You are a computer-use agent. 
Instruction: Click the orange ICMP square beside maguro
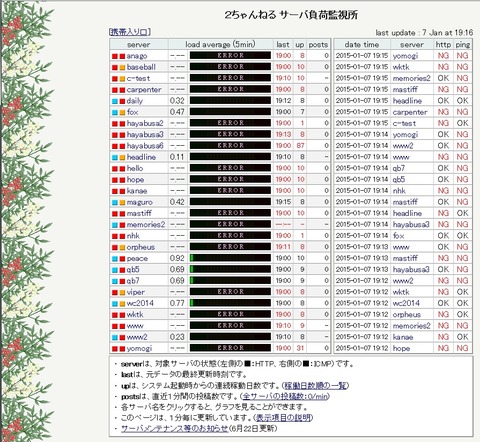point(122,203)
